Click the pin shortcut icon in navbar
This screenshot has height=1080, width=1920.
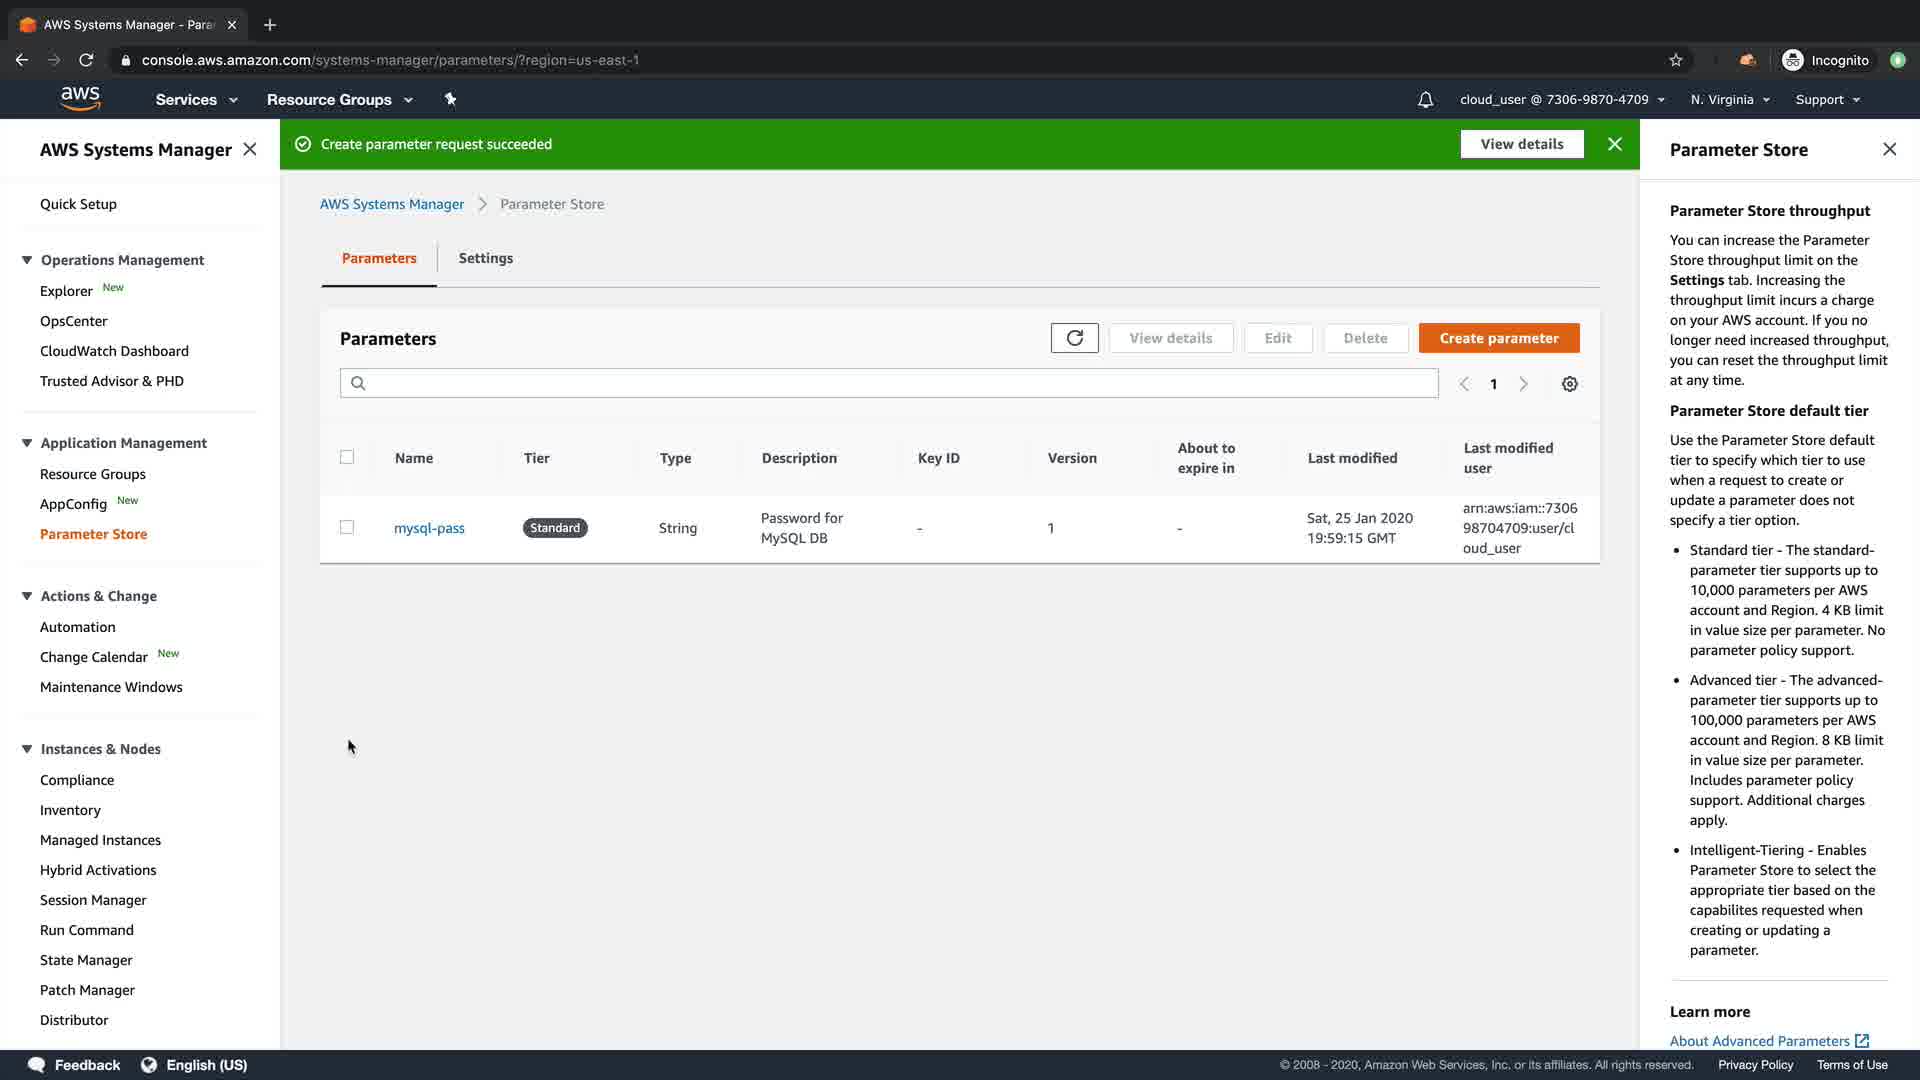click(x=450, y=99)
